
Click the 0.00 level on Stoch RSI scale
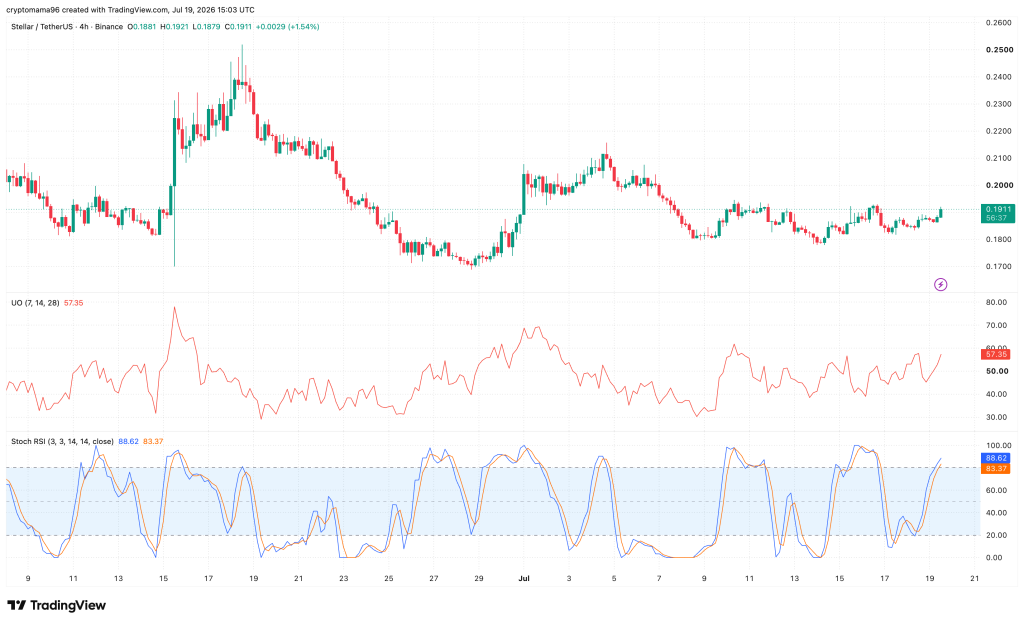tap(995, 558)
